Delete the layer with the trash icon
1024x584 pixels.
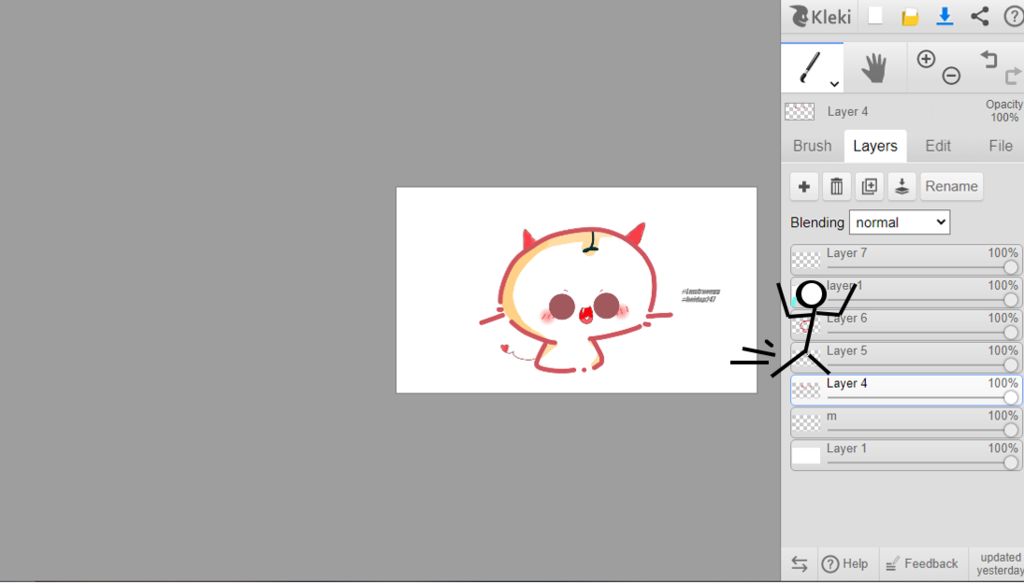(x=837, y=186)
